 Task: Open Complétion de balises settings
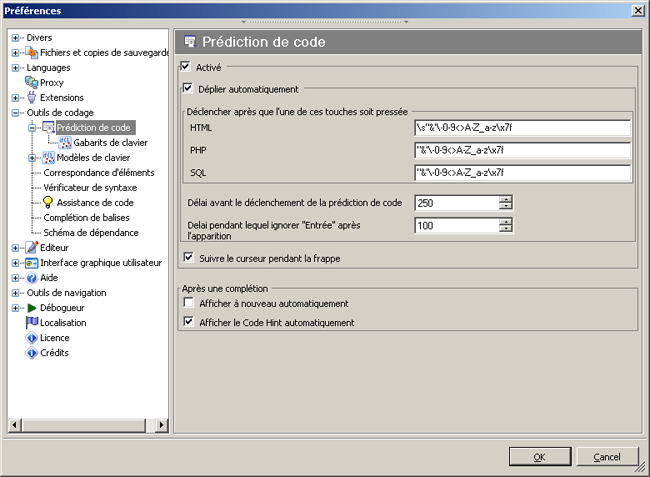[x=88, y=217]
